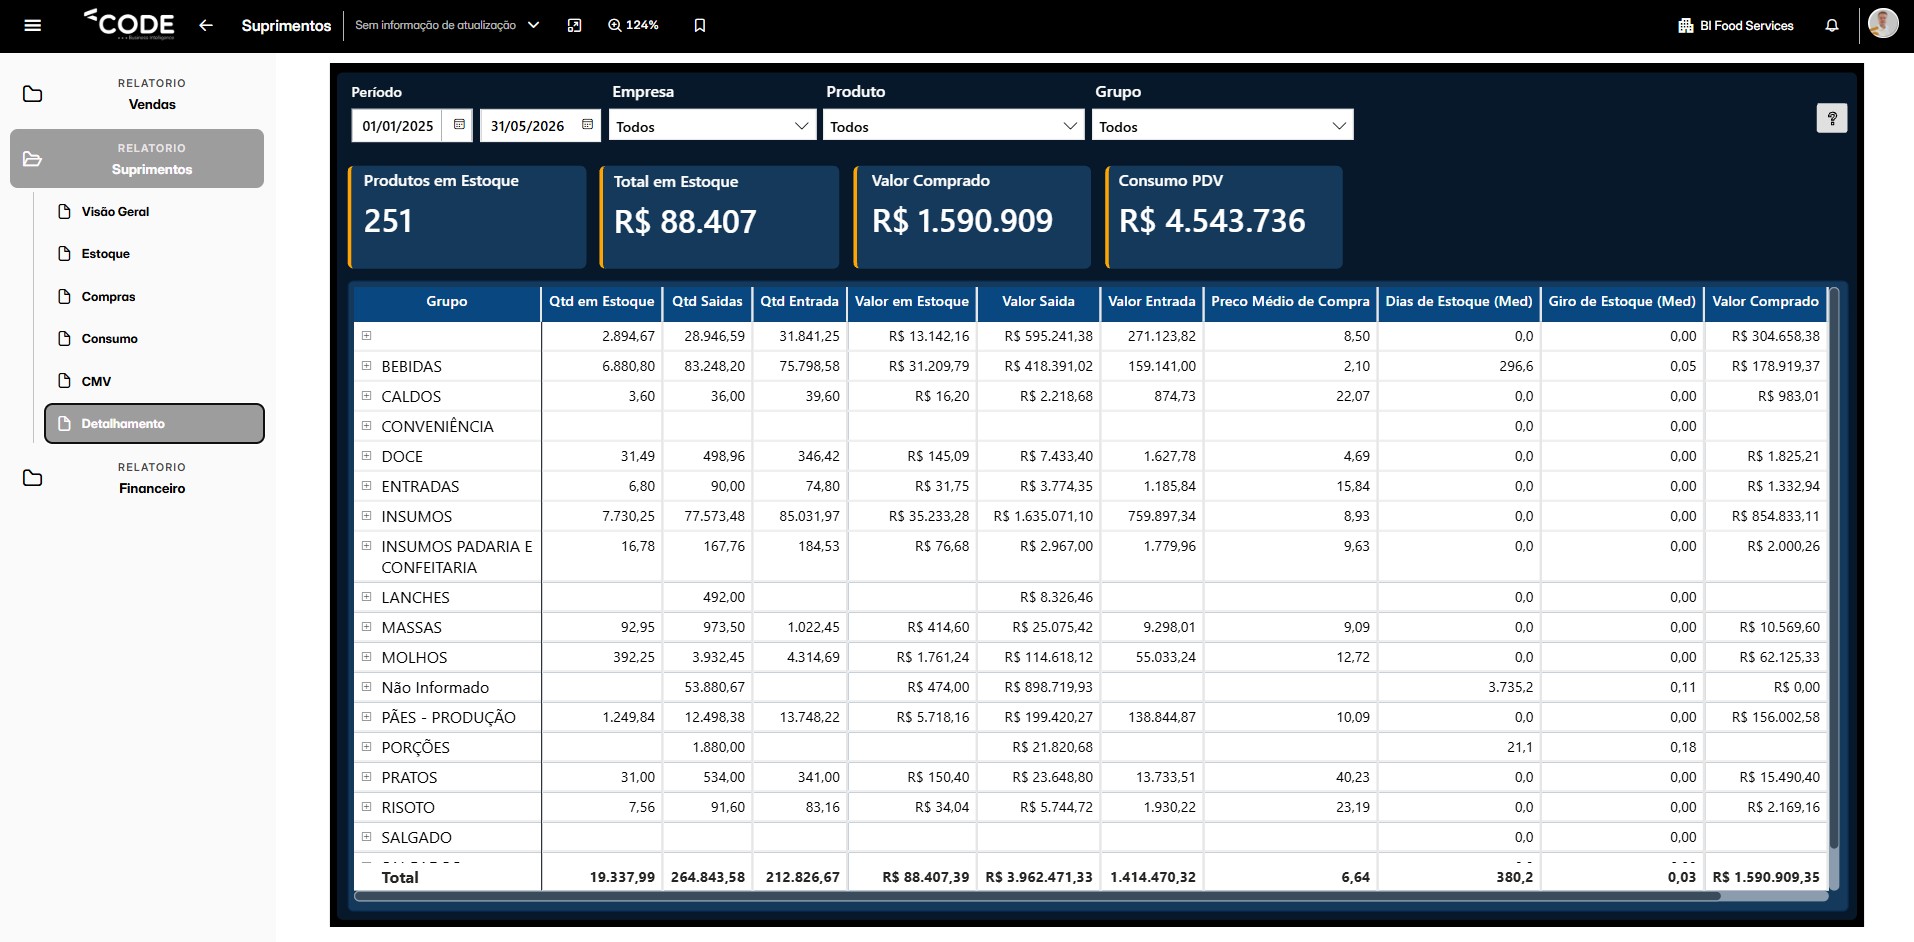Click the fullscreen expand icon in header

click(574, 25)
